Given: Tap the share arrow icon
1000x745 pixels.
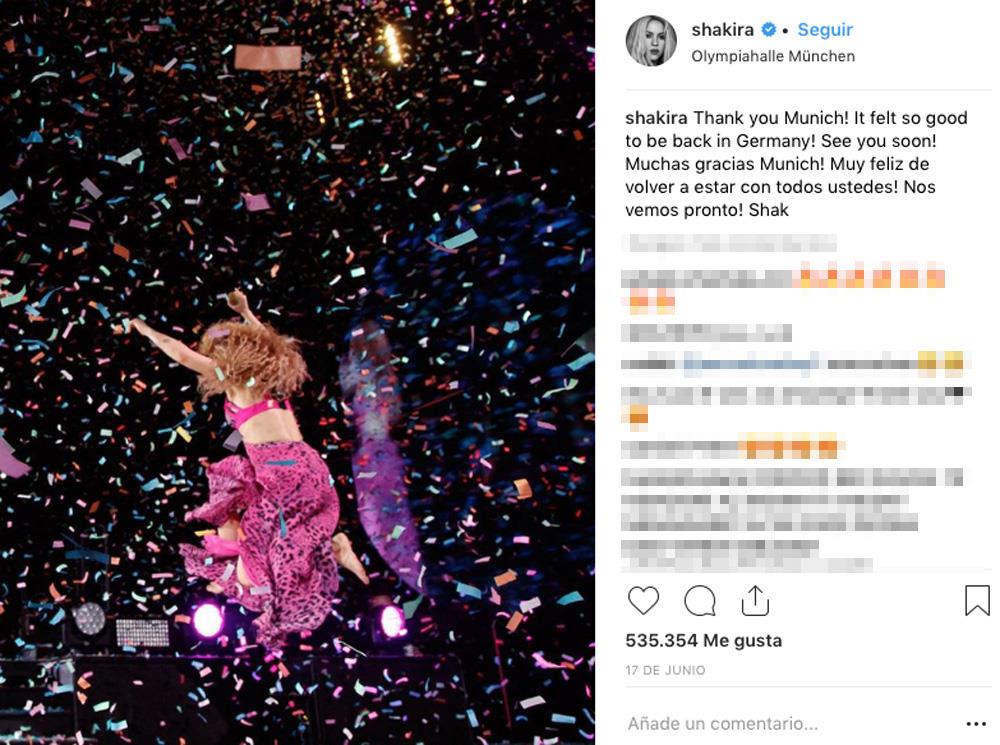Looking at the screenshot, I should pos(755,600).
